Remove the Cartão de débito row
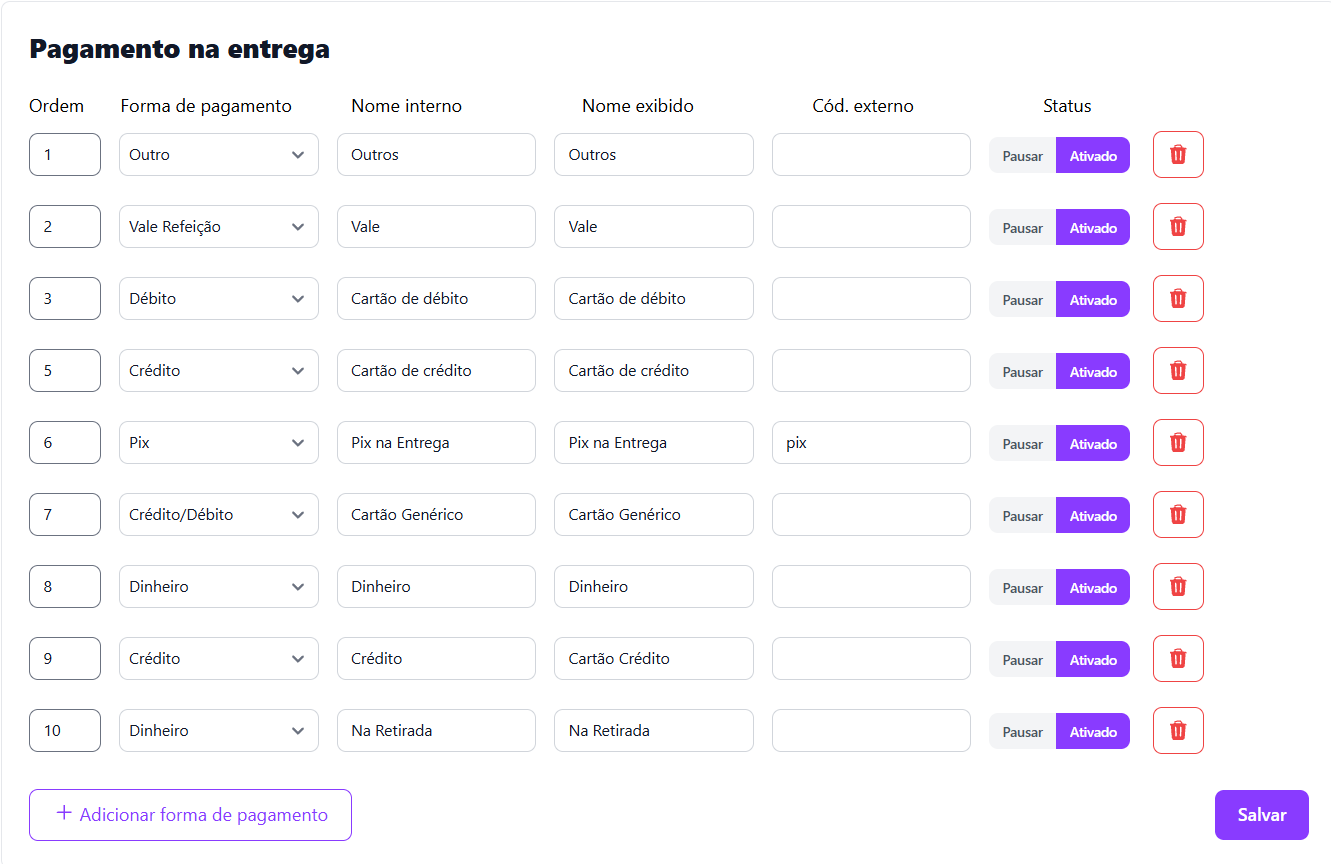Viewport: 1331px width, 864px height. [x=1178, y=299]
